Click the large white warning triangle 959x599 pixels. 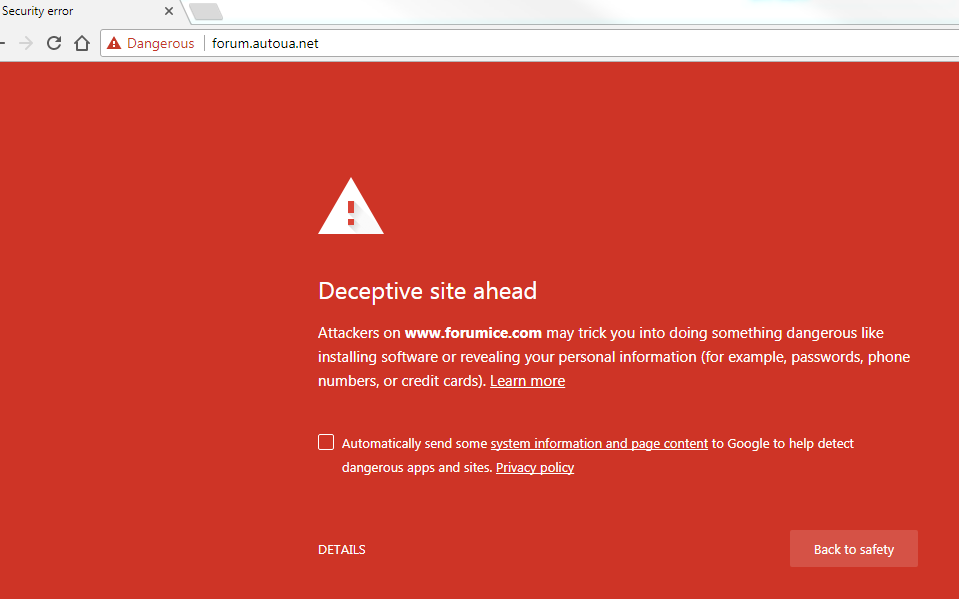(350, 207)
